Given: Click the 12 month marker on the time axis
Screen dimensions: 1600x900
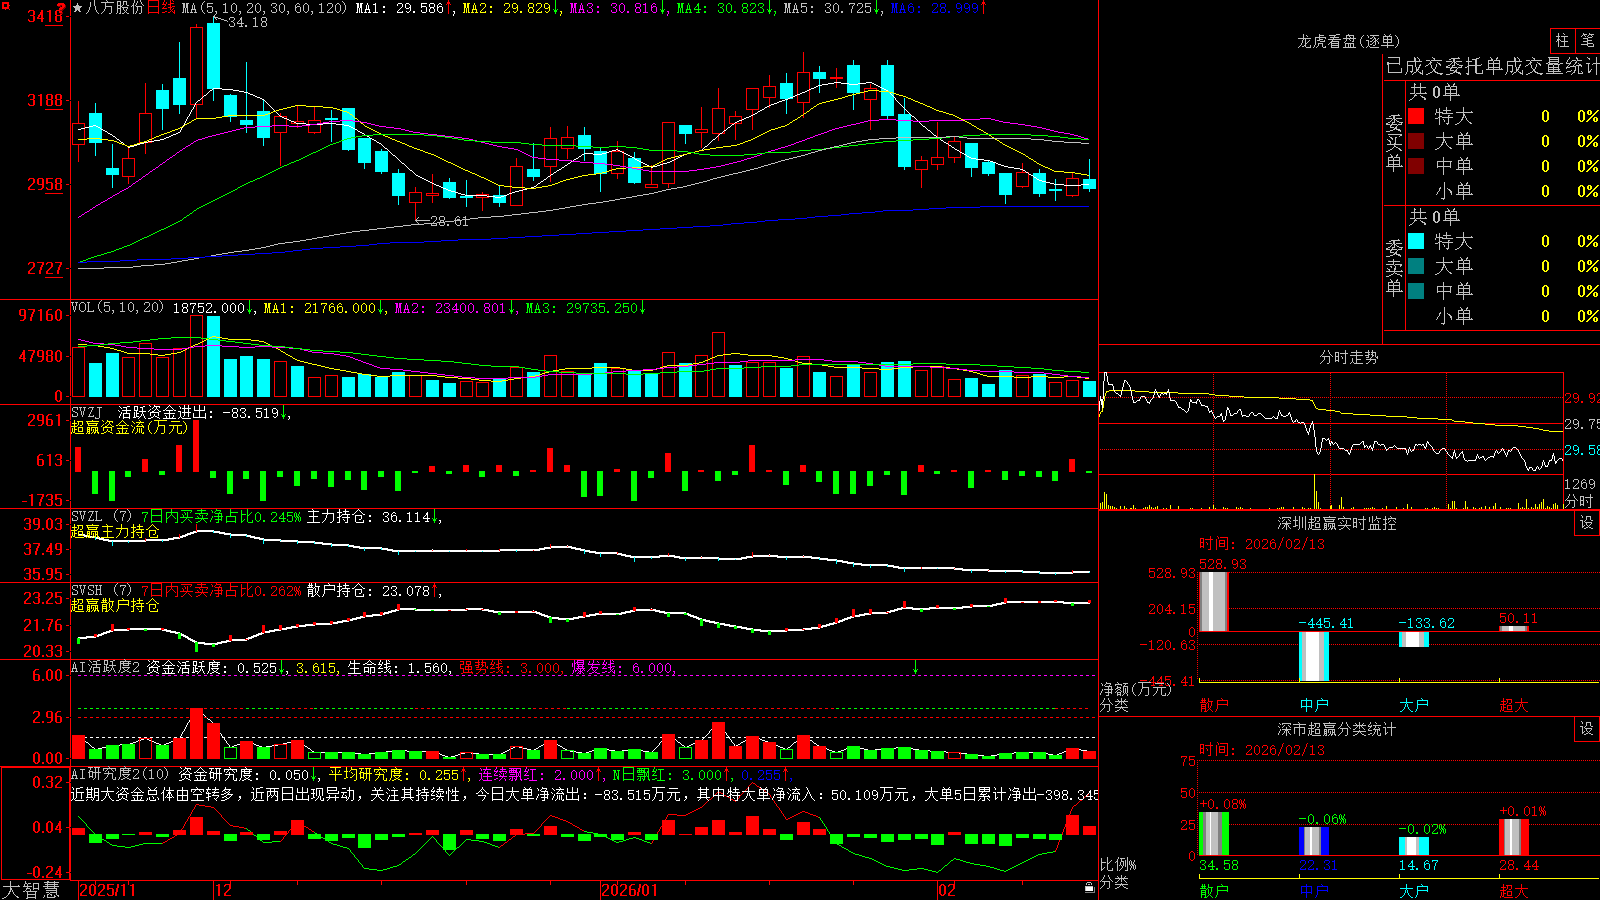Looking at the screenshot, I should pos(223,890).
